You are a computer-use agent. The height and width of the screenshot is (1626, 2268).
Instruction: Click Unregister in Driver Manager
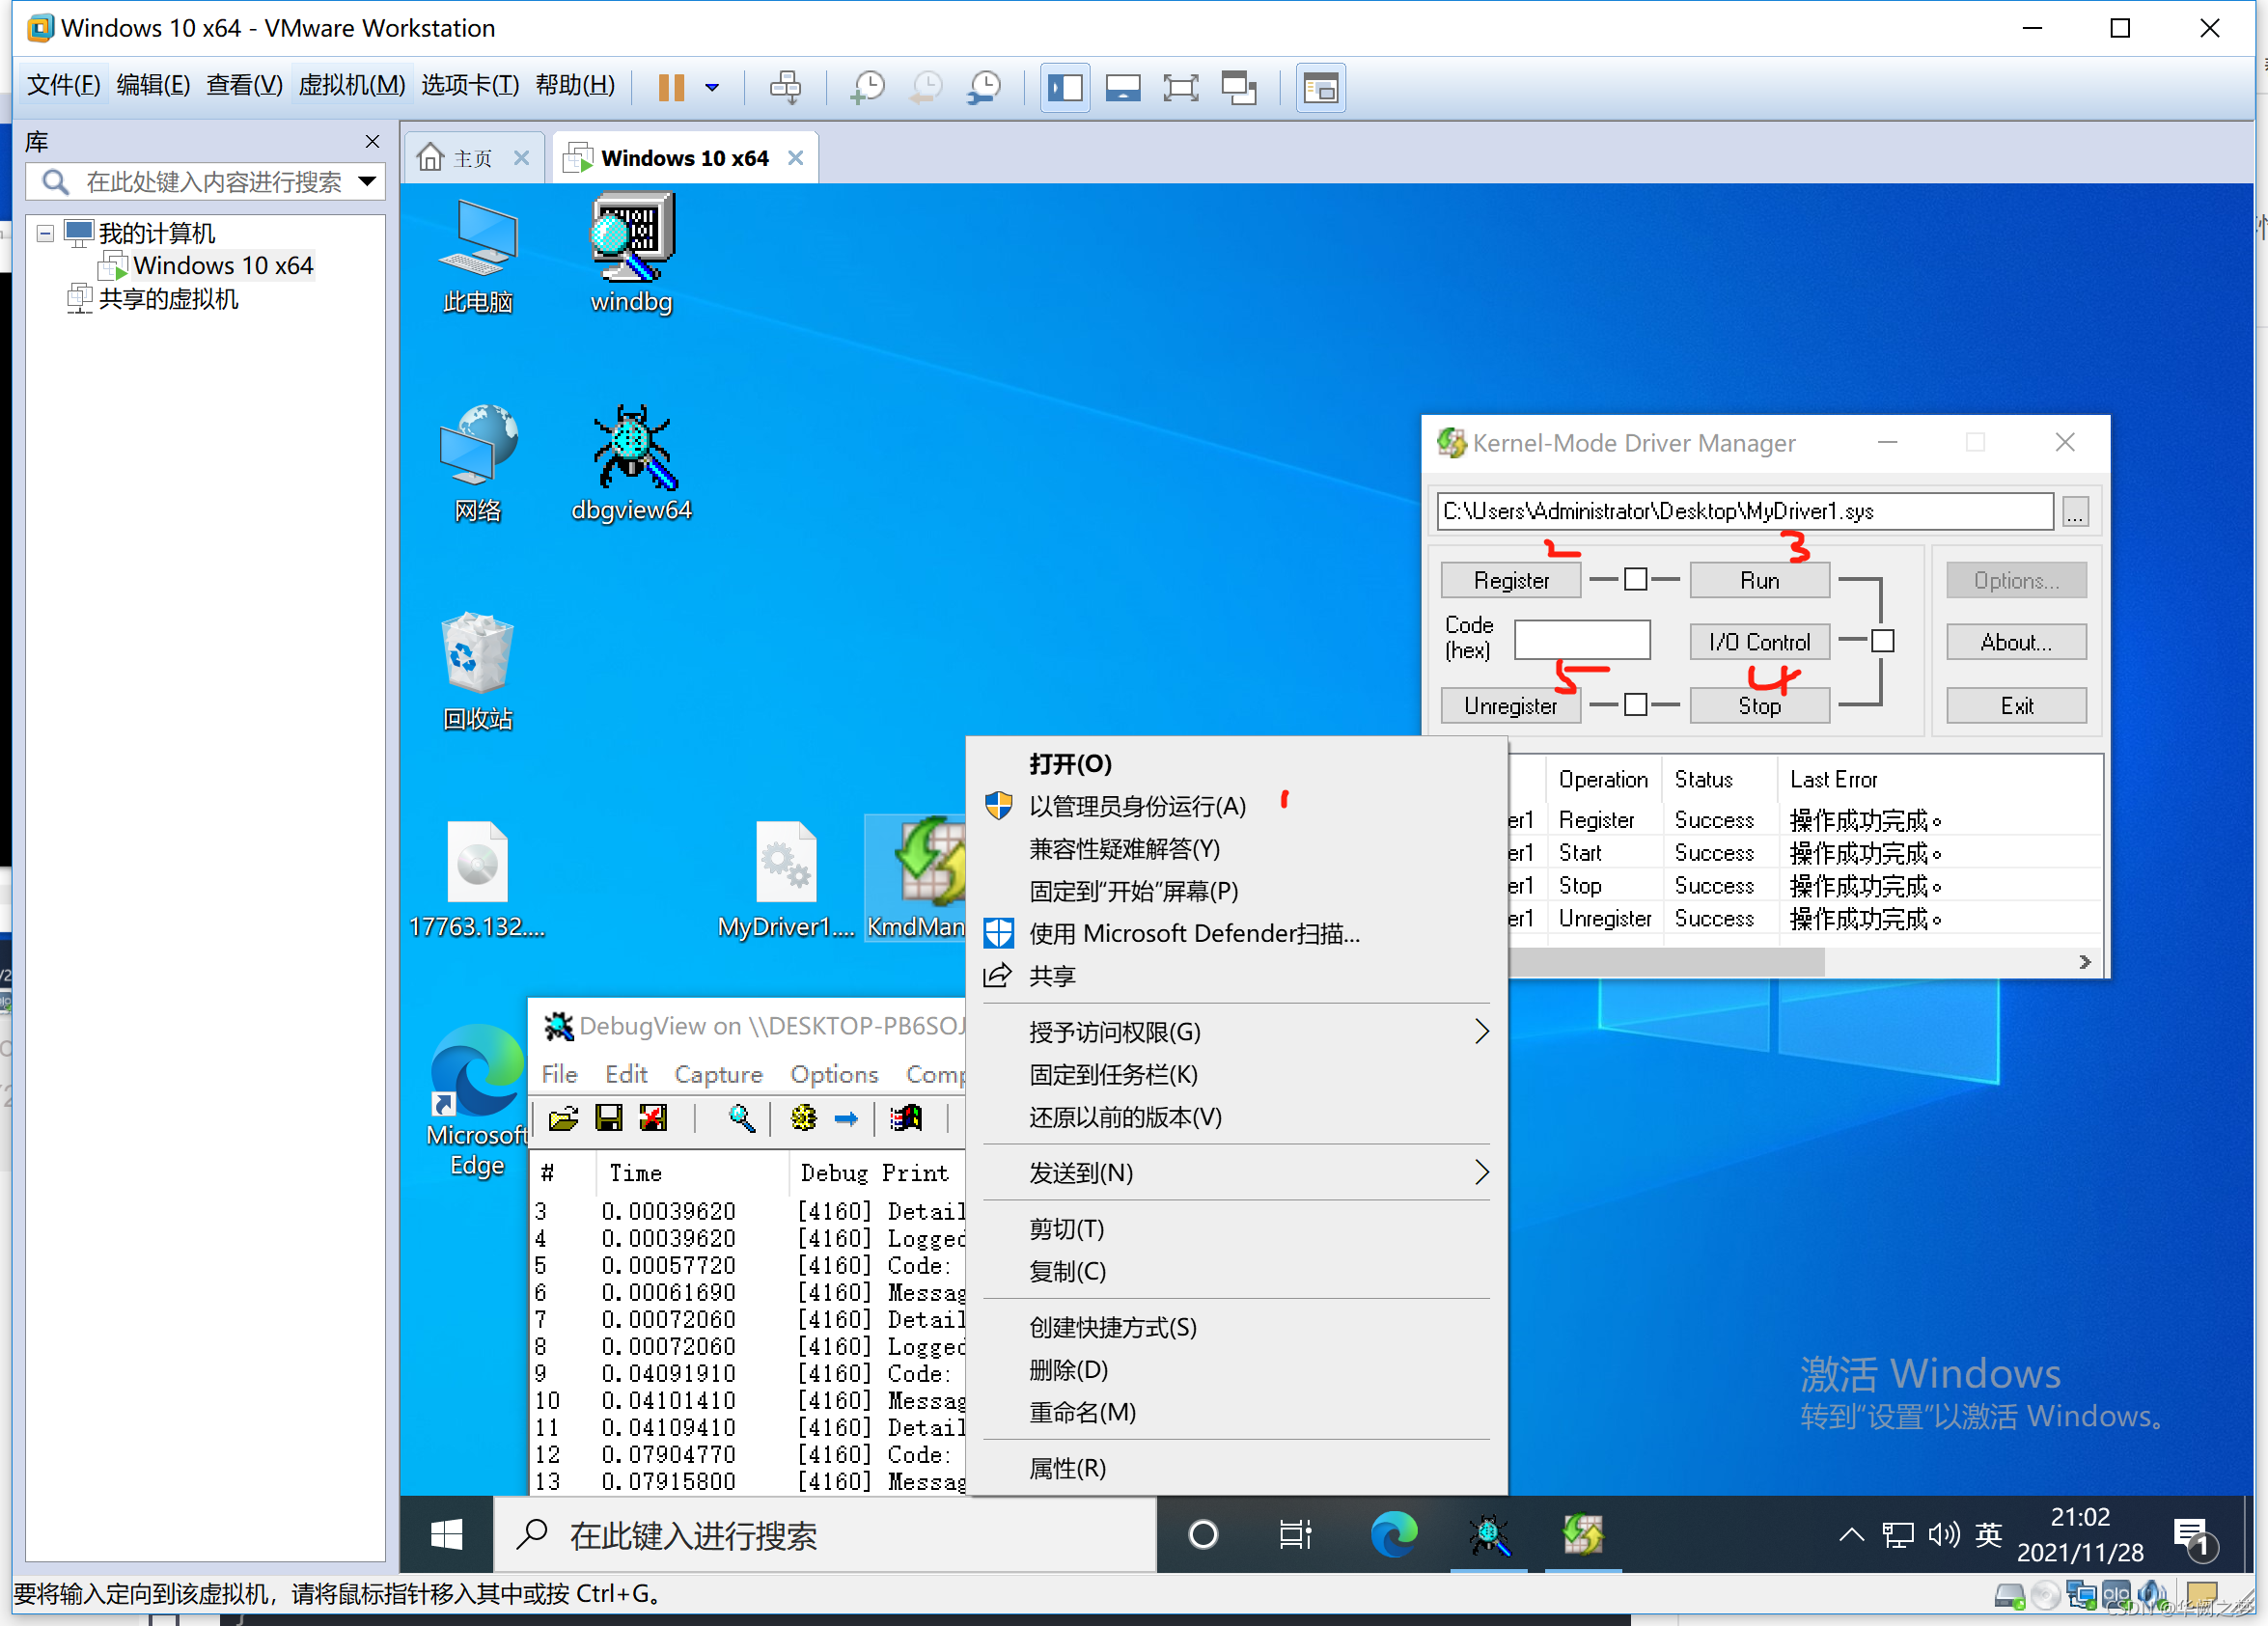click(1510, 706)
